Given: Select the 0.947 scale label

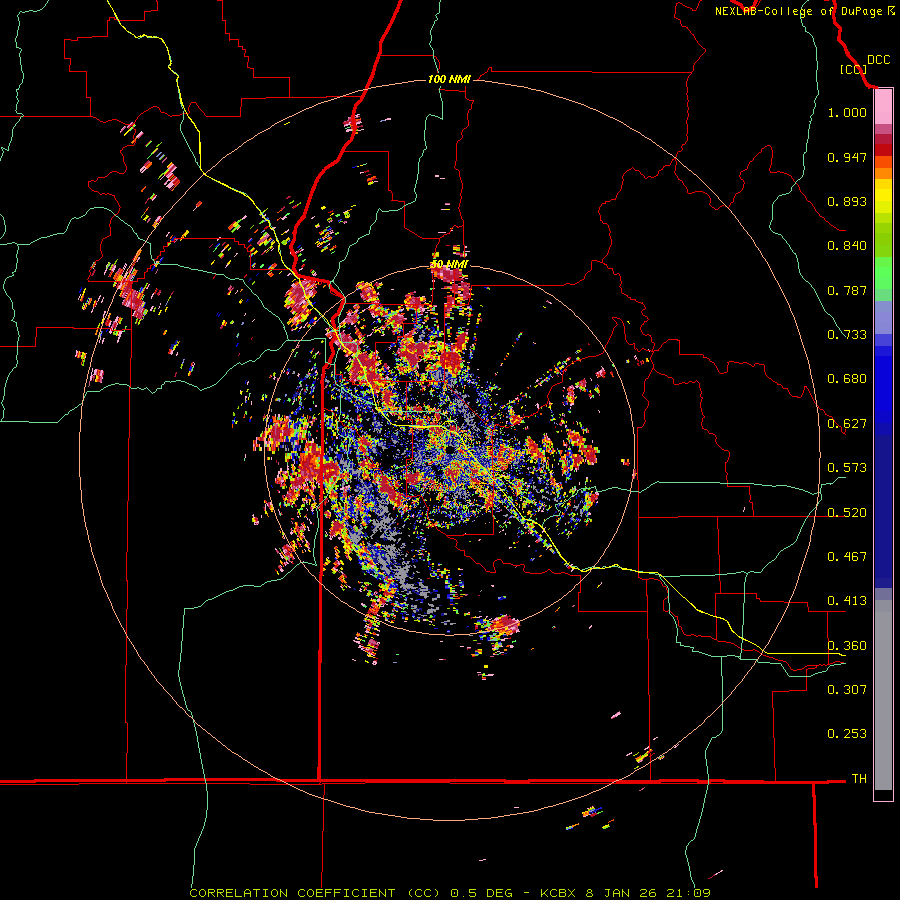Looking at the screenshot, I should (x=847, y=157).
